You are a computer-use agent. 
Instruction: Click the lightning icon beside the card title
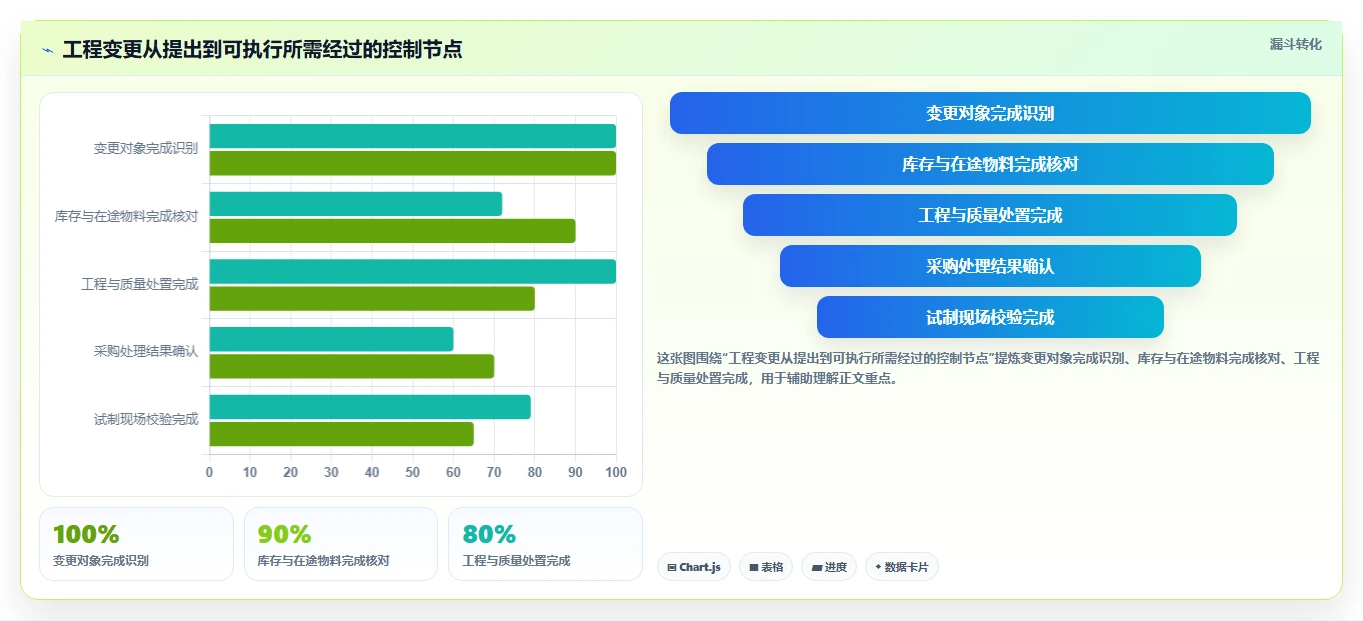pos(47,50)
